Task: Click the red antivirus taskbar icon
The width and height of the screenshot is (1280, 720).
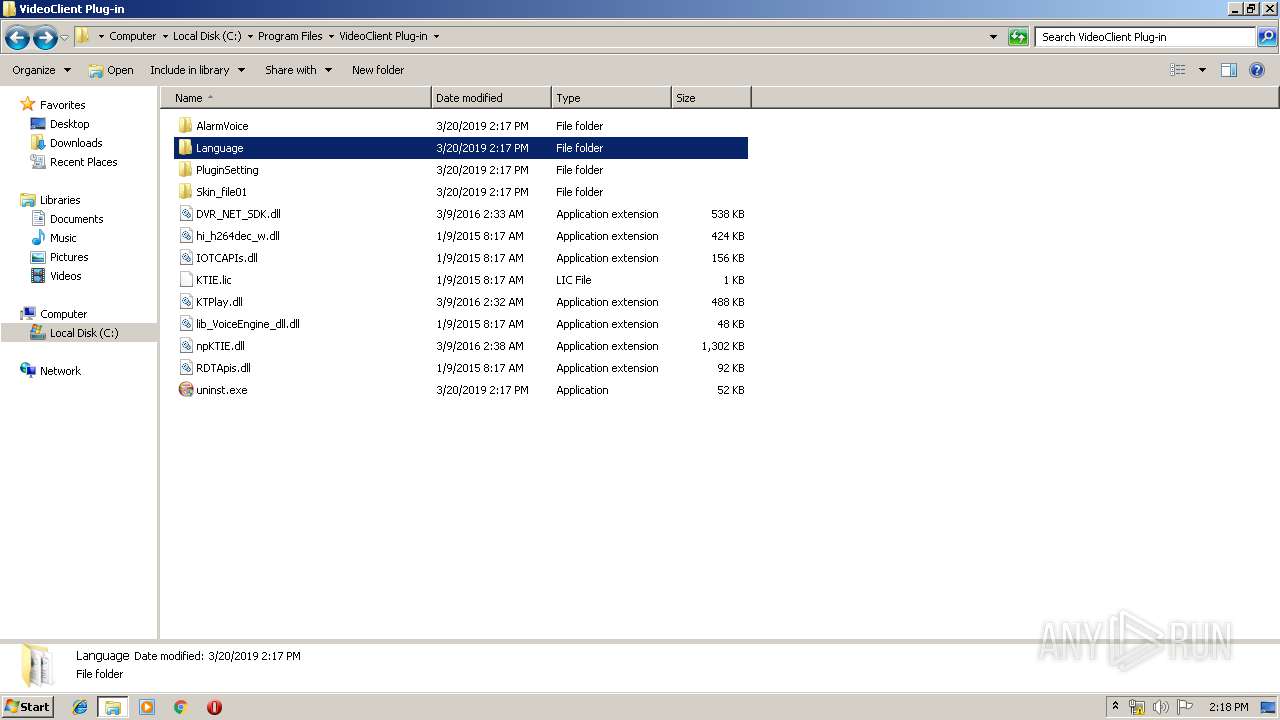Action: [214, 707]
